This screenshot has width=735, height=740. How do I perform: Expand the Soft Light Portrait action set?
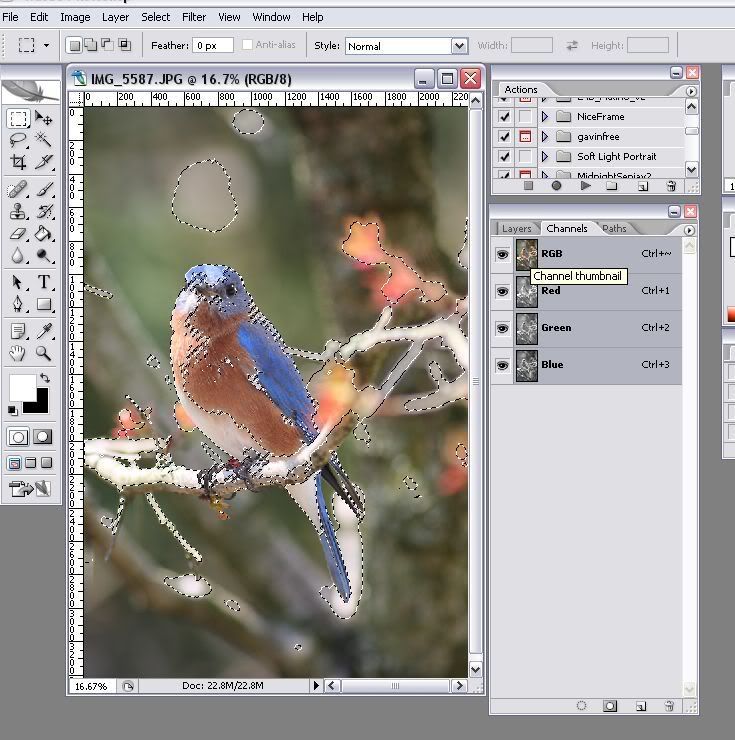point(545,157)
